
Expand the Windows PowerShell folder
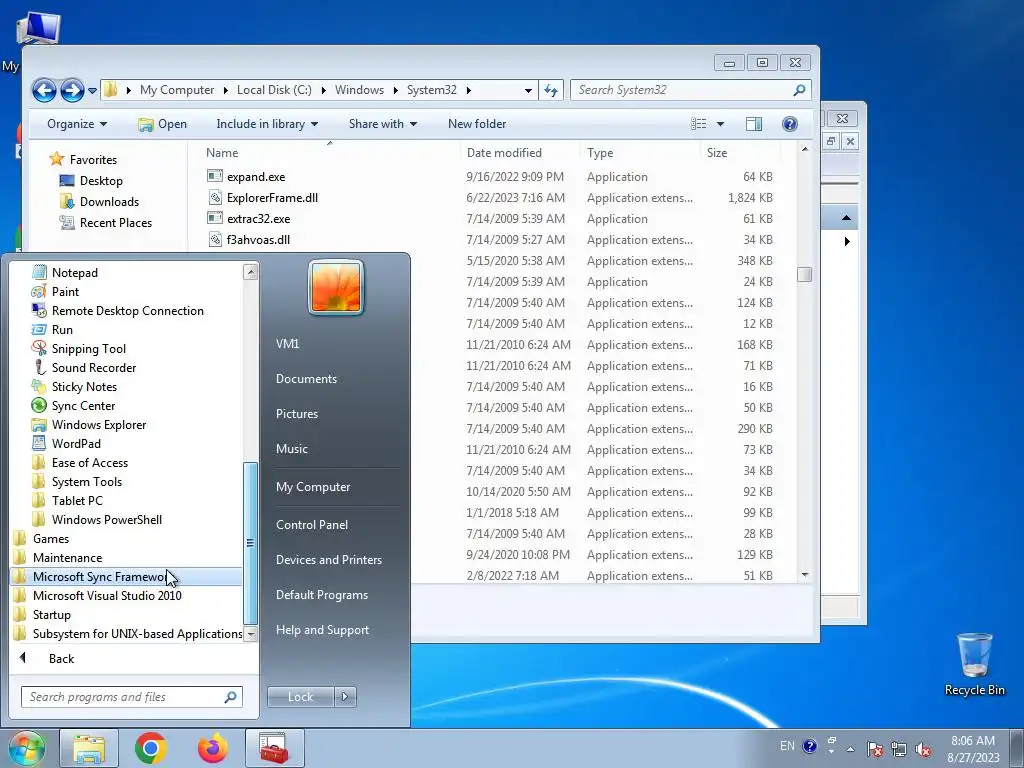[x=106, y=519]
